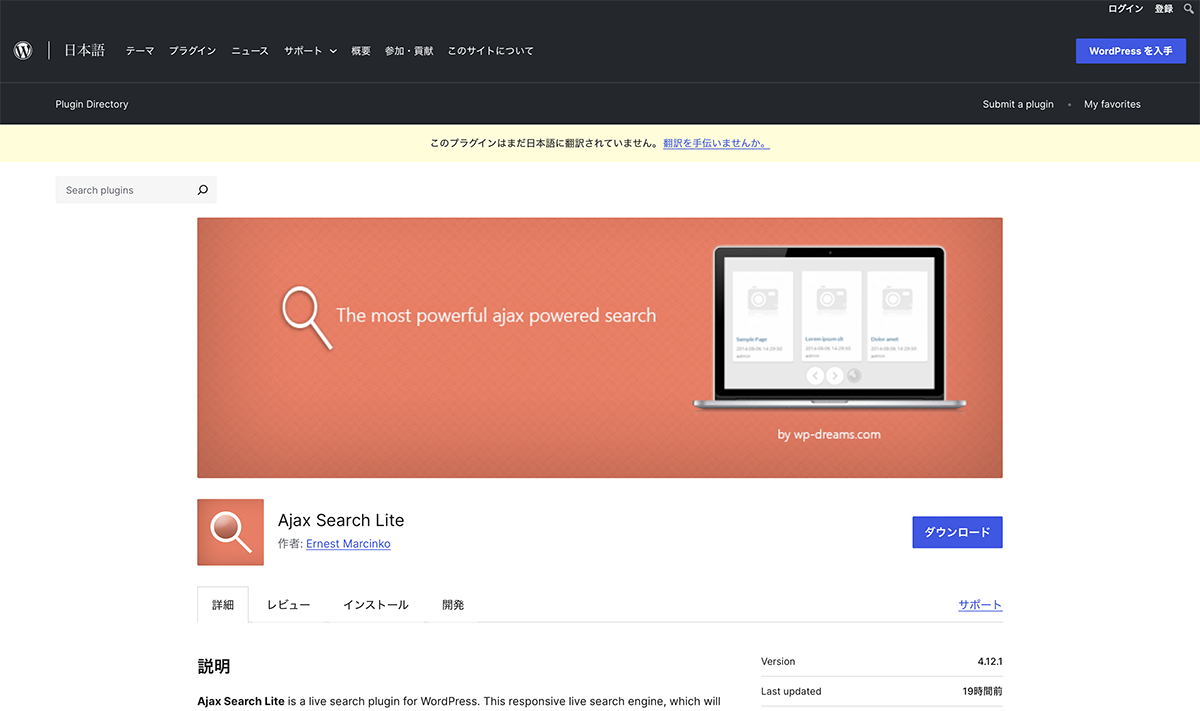This screenshot has width=1200, height=711.
Task: Click the ログイン link
Action: click(x=1125, y=9)
